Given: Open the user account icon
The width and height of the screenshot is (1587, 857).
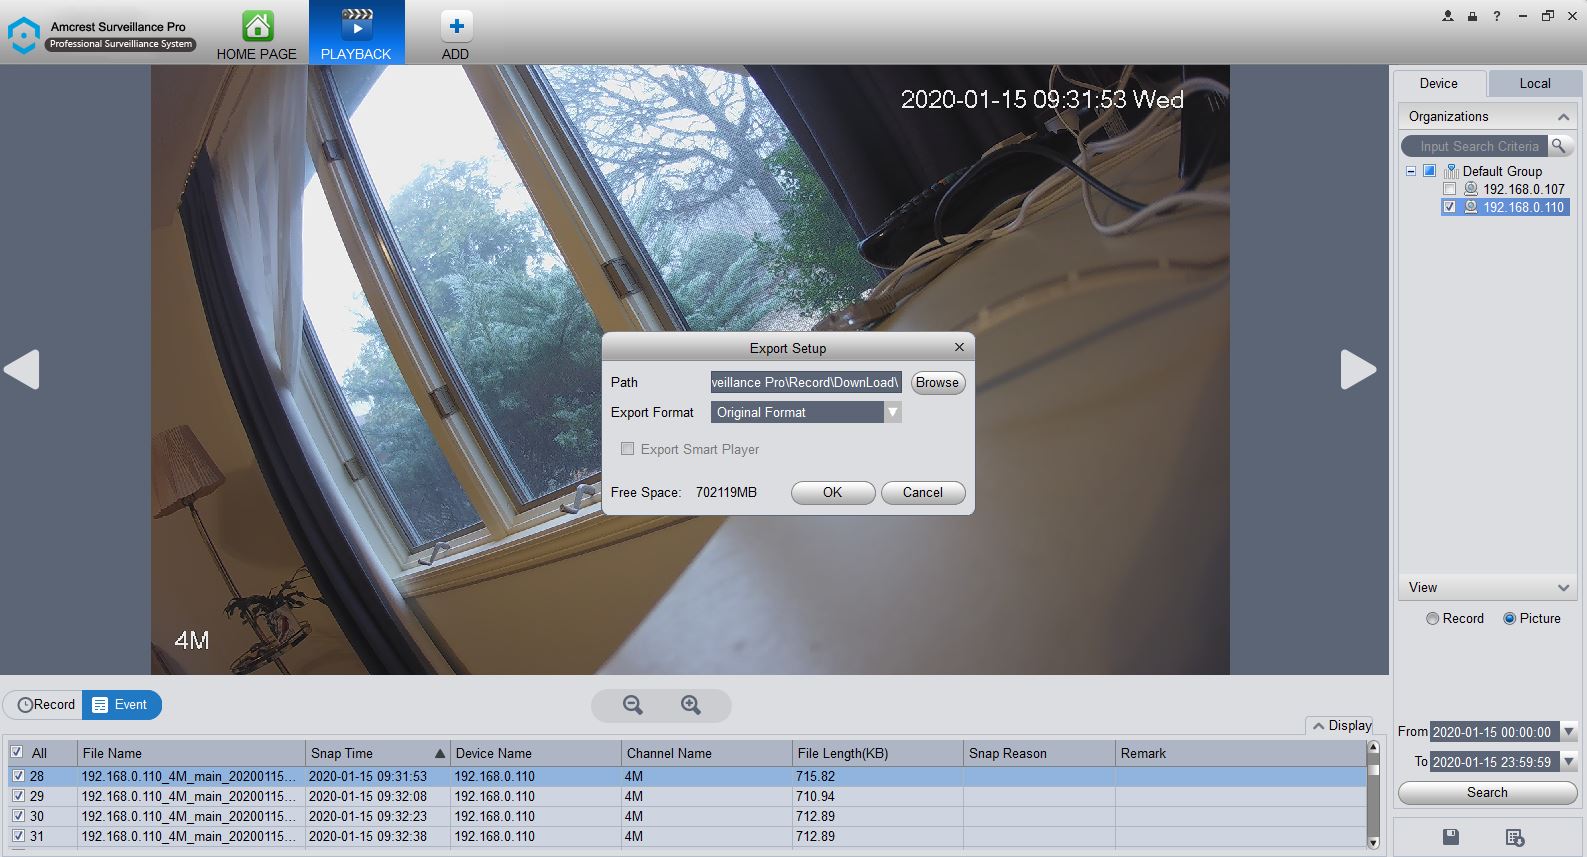Looking at the screenshot, I should (1447, 16).
